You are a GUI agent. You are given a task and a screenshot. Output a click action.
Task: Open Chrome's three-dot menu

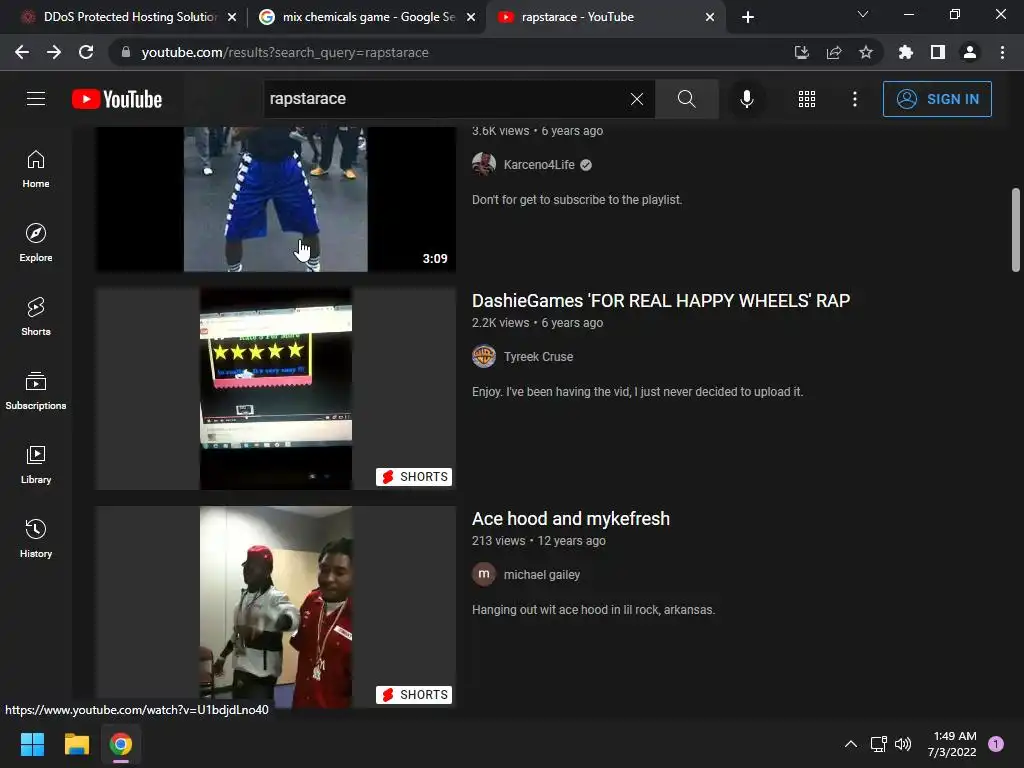[1002, 52]
